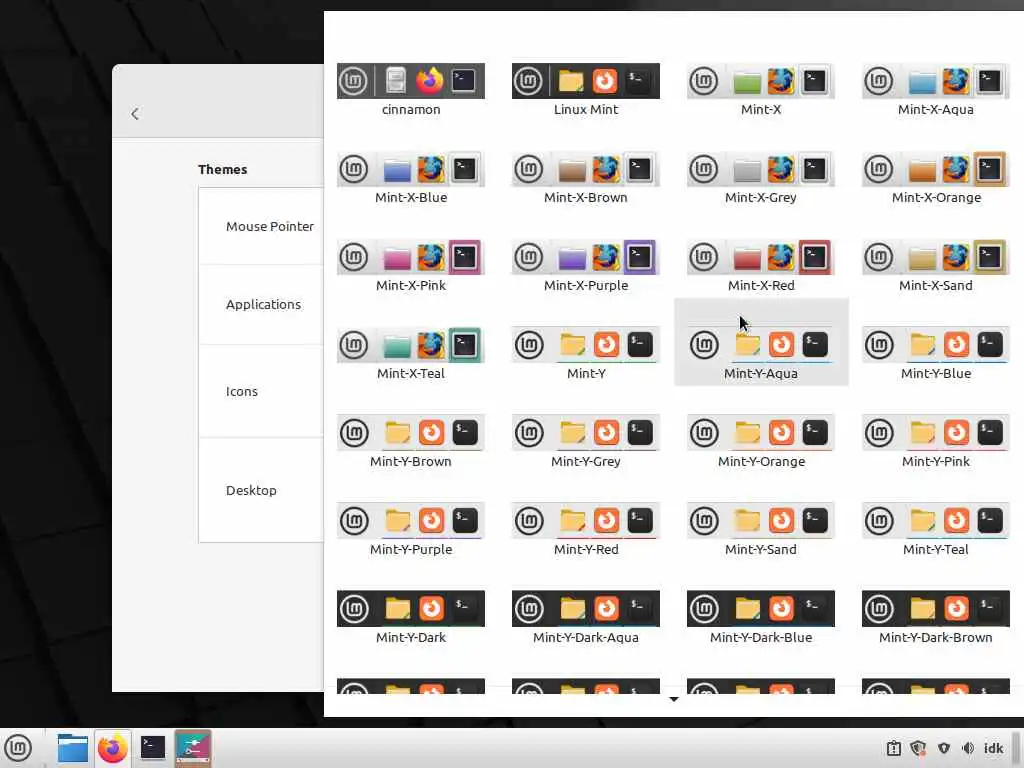The width and height of the screenshot is (1024, 768).
Task: Select the Mint-X-Pink theme
Action: (411, 266)
